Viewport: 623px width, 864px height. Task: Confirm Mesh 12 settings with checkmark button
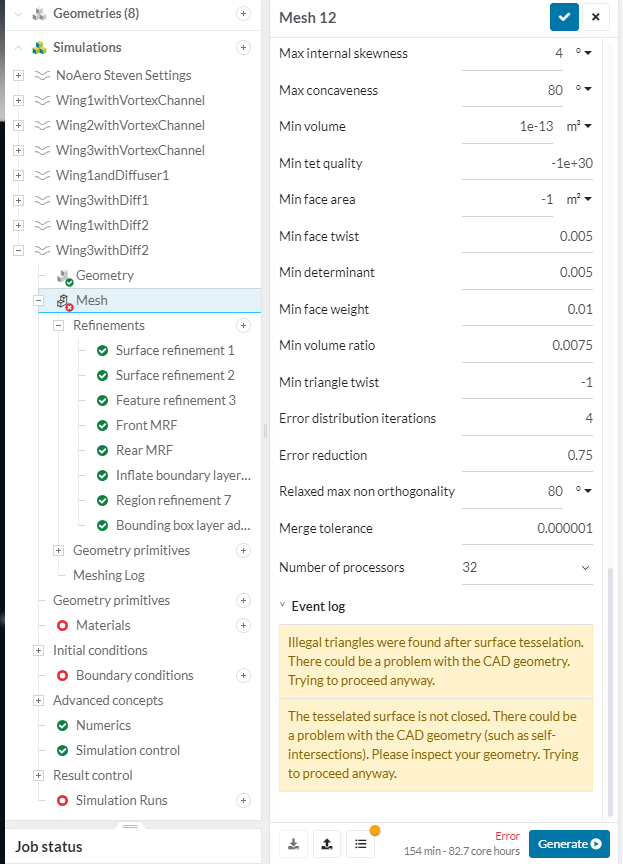click(564, 16)
